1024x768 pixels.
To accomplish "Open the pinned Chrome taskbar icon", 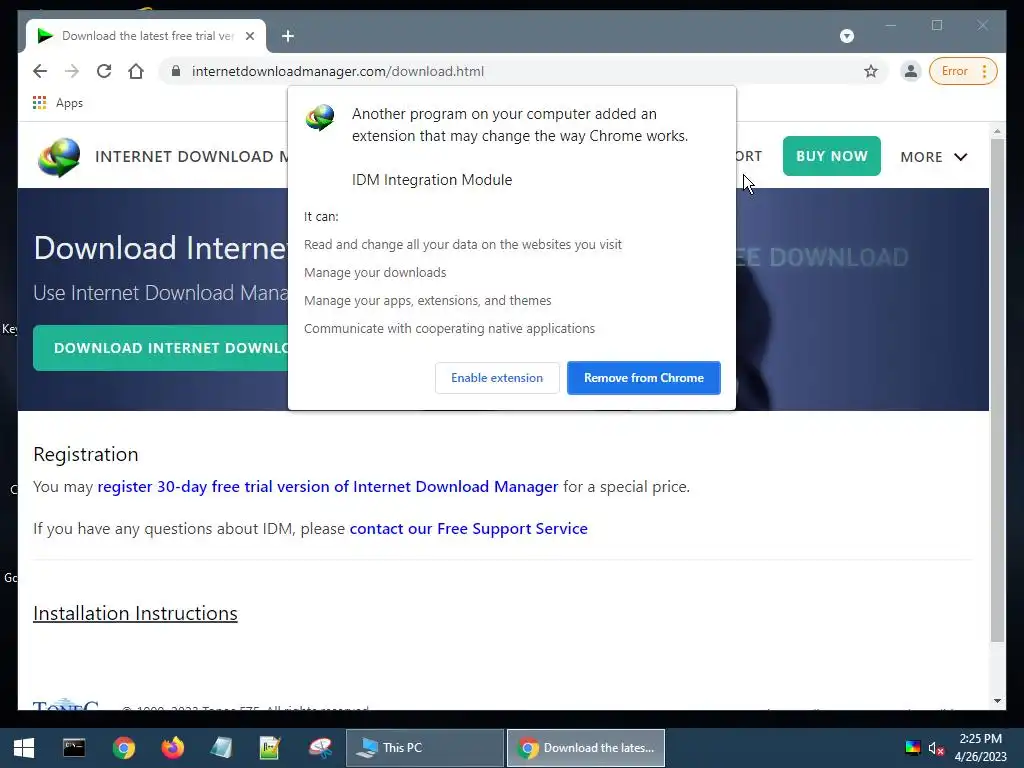I will point(123,748).
